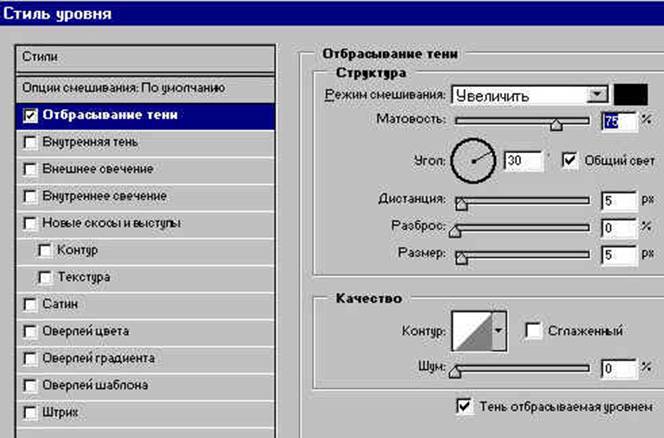Select the Отбрасывание тени row label

pos(110,115)
